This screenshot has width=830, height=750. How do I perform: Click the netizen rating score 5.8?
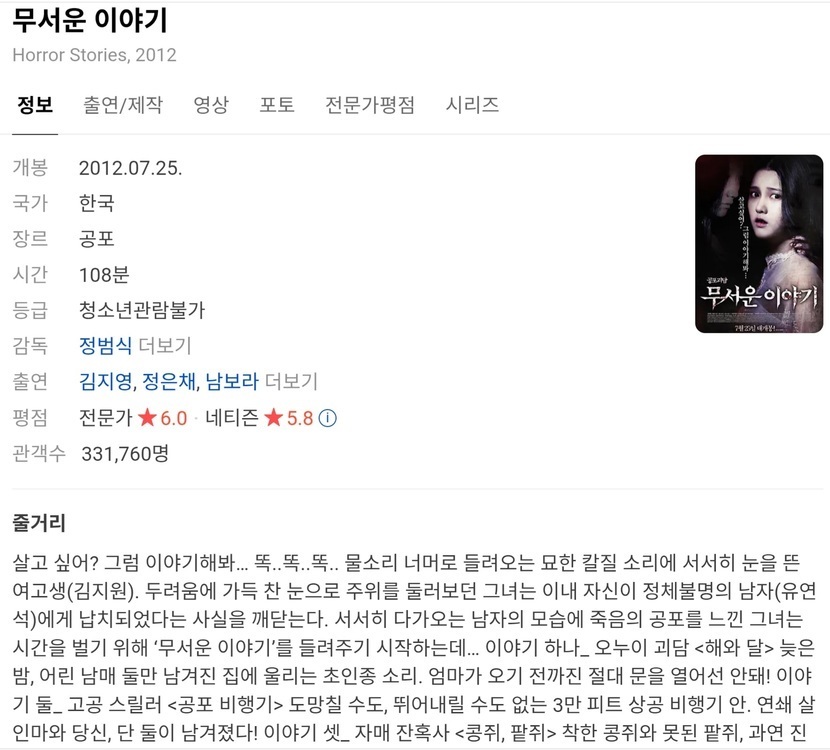300,418
